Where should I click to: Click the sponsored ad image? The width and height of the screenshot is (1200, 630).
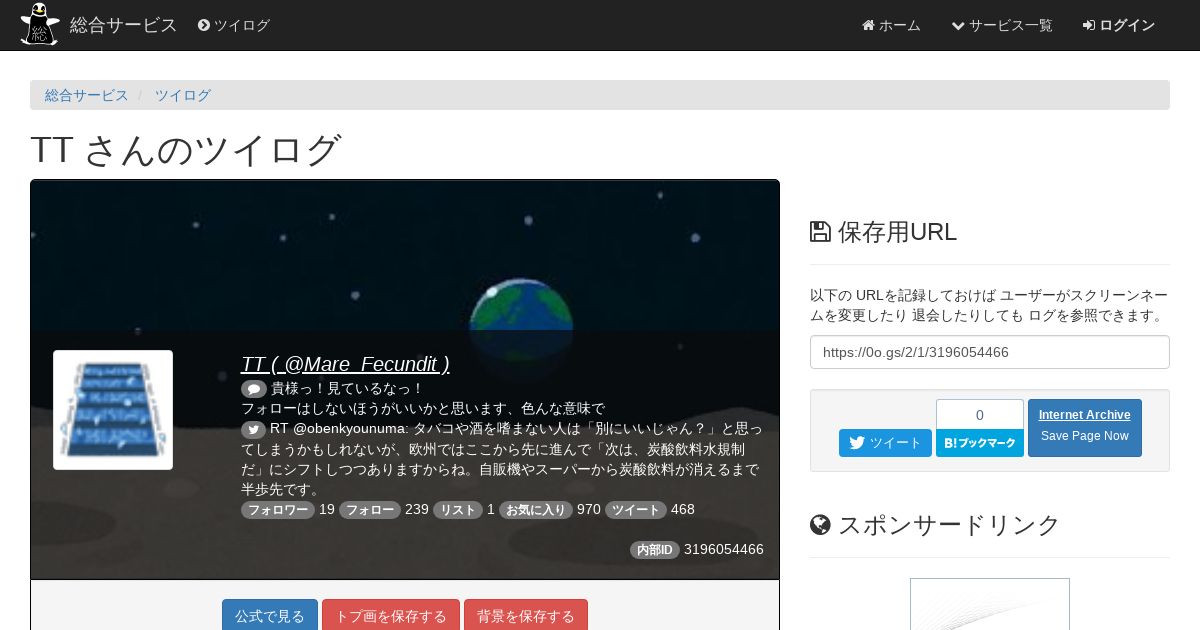[990, 604]
